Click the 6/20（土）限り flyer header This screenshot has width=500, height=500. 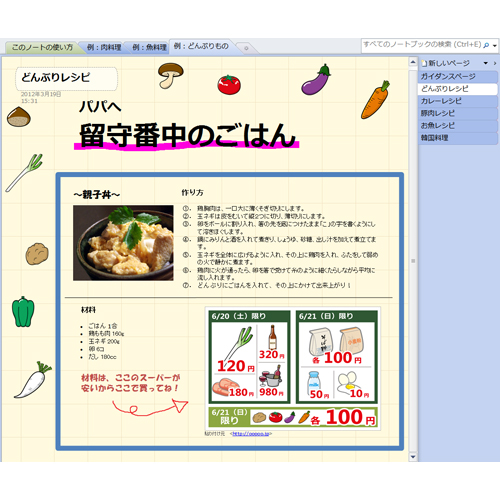[239, 316]
